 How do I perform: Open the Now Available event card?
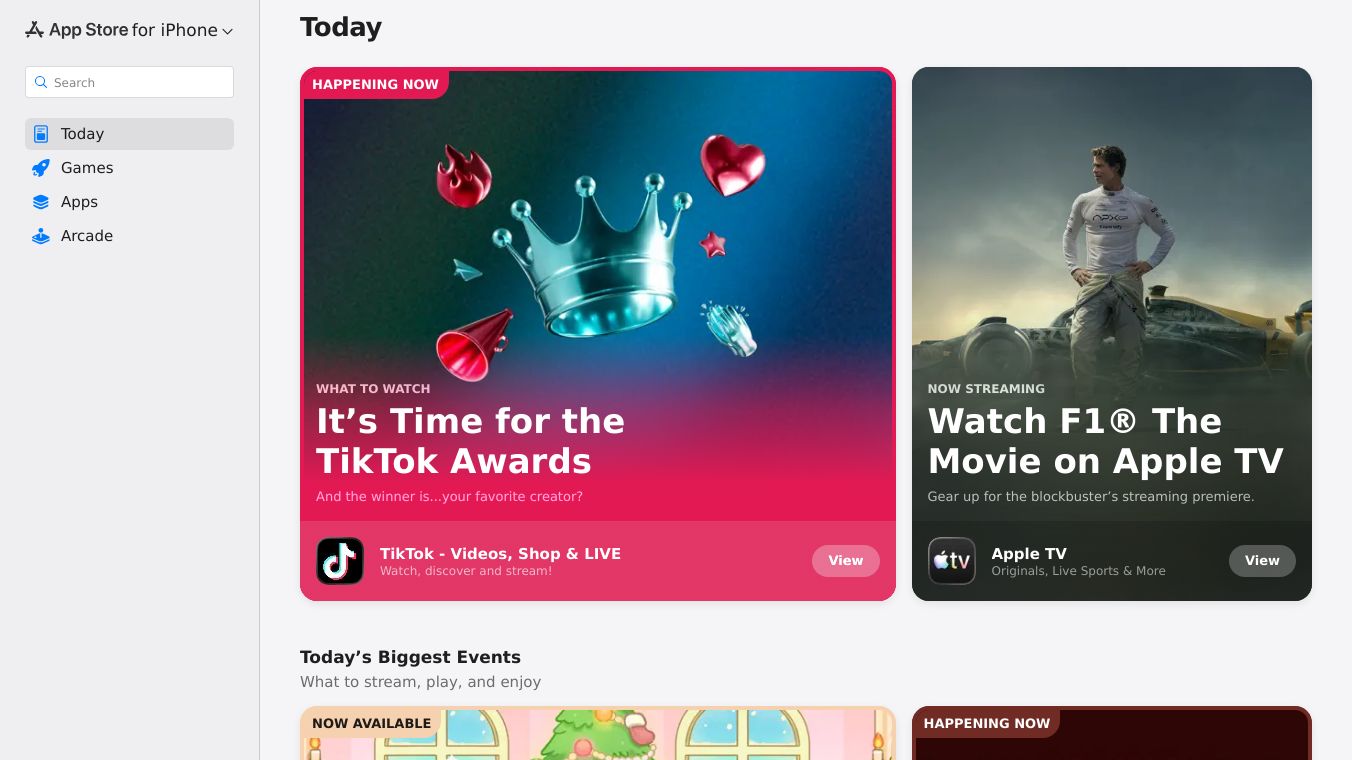tap(598, 733)
